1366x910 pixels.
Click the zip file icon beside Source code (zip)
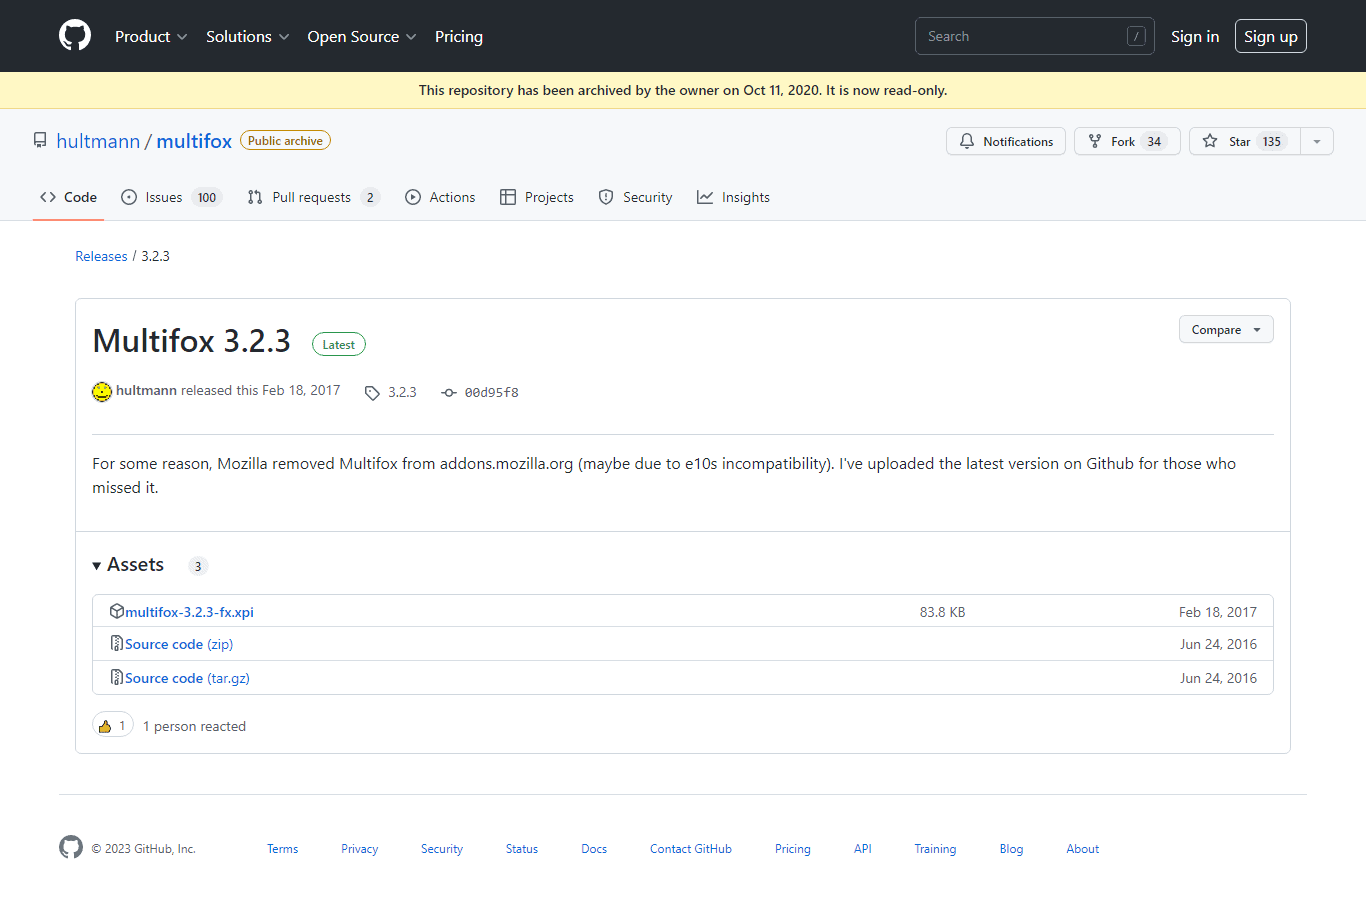[117, 644]
